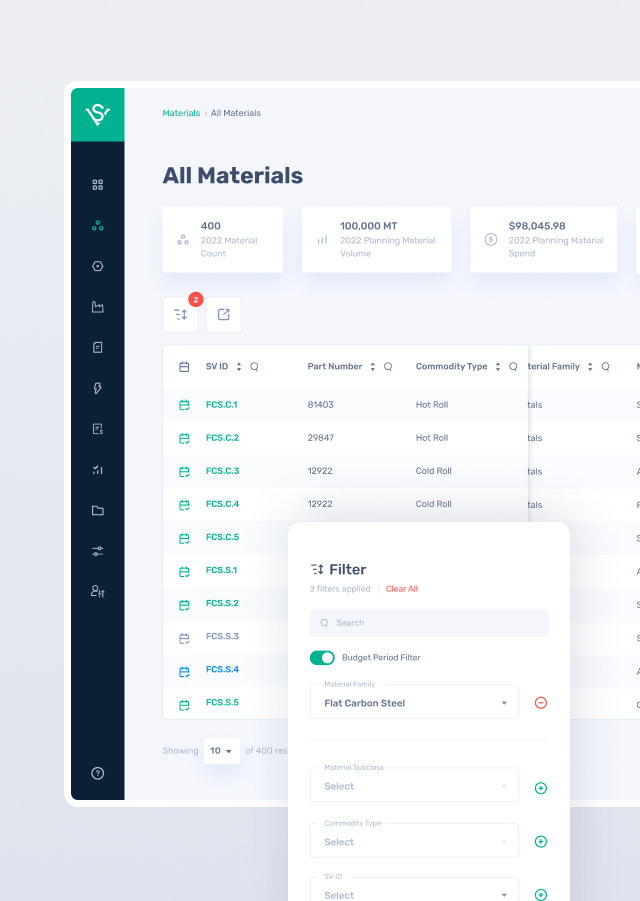Click calendar icon for FCS.C.1 row
This screenshot has height=901, width=640.
tap(184, 405)
